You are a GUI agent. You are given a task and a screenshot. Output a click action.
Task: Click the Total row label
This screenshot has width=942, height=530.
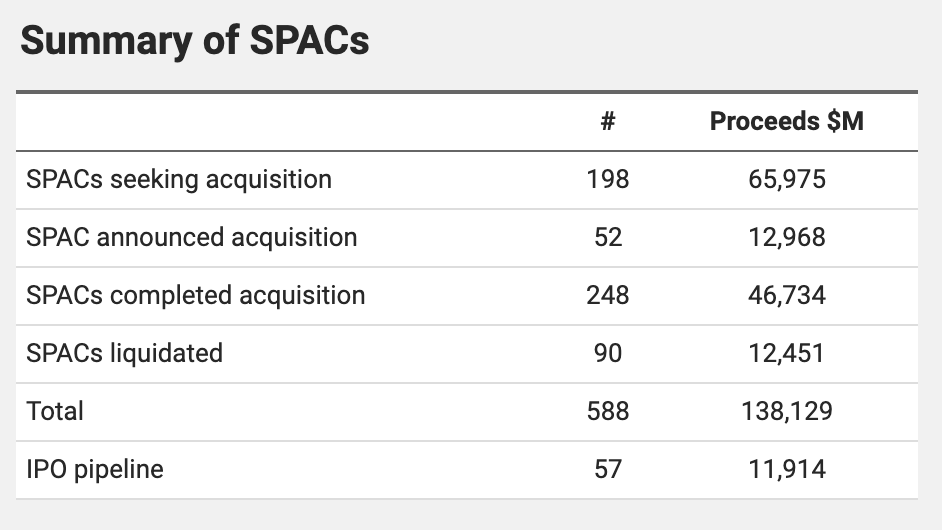tap(55, 412)
